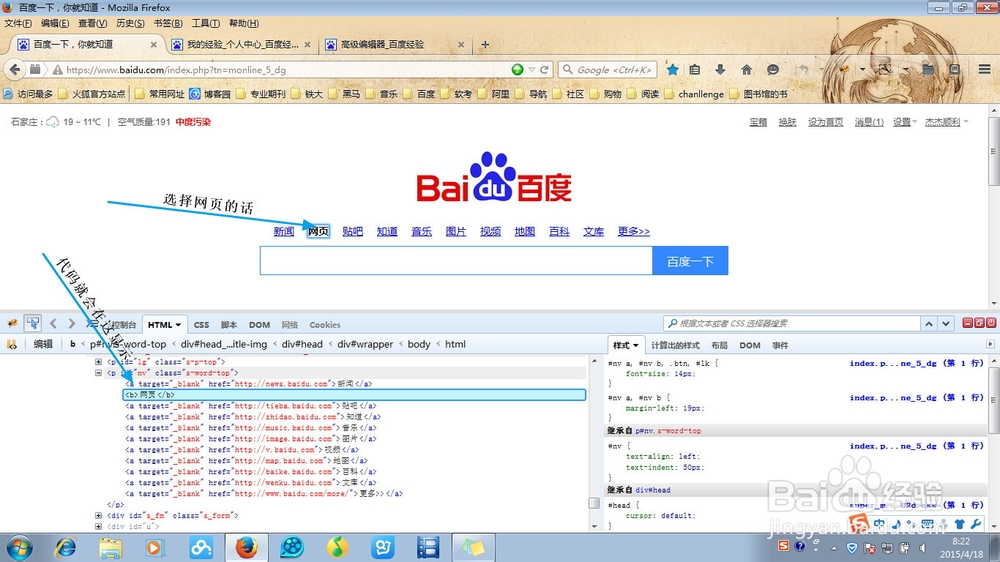Switch to the Firebug CSS tab
Image resolution: width=1000 pixels, height=562 pixels.
pos(202,325)
